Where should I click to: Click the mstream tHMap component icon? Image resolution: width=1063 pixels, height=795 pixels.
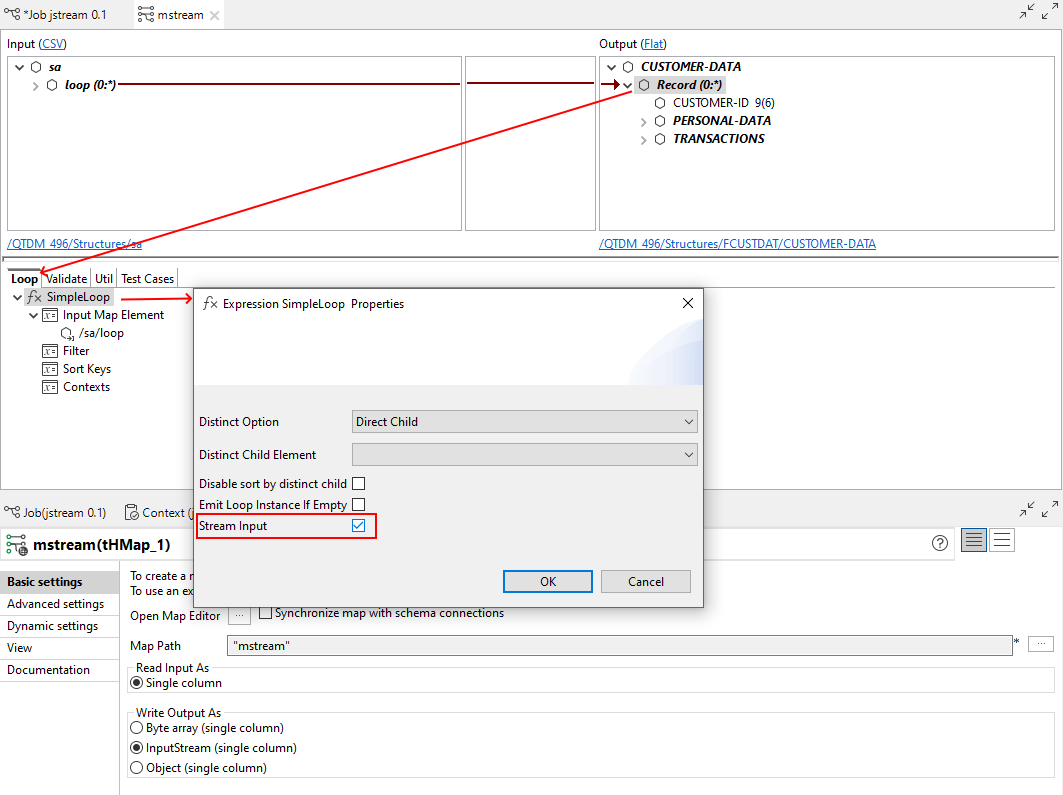pos(16,545)
